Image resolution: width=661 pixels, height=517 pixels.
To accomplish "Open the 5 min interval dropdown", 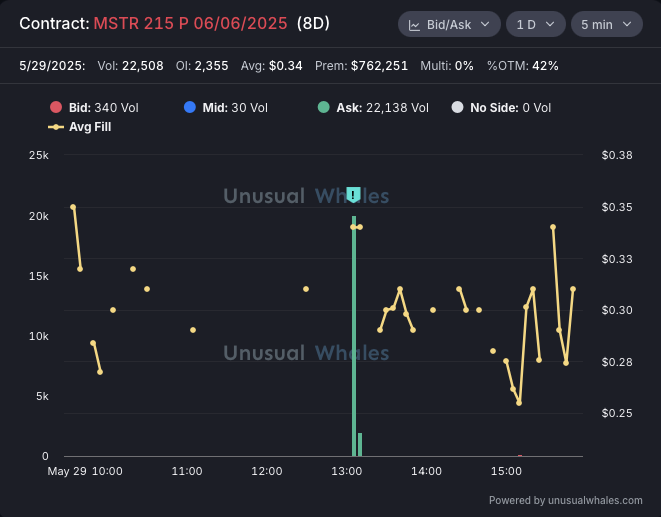I will (x=607, y=24).
